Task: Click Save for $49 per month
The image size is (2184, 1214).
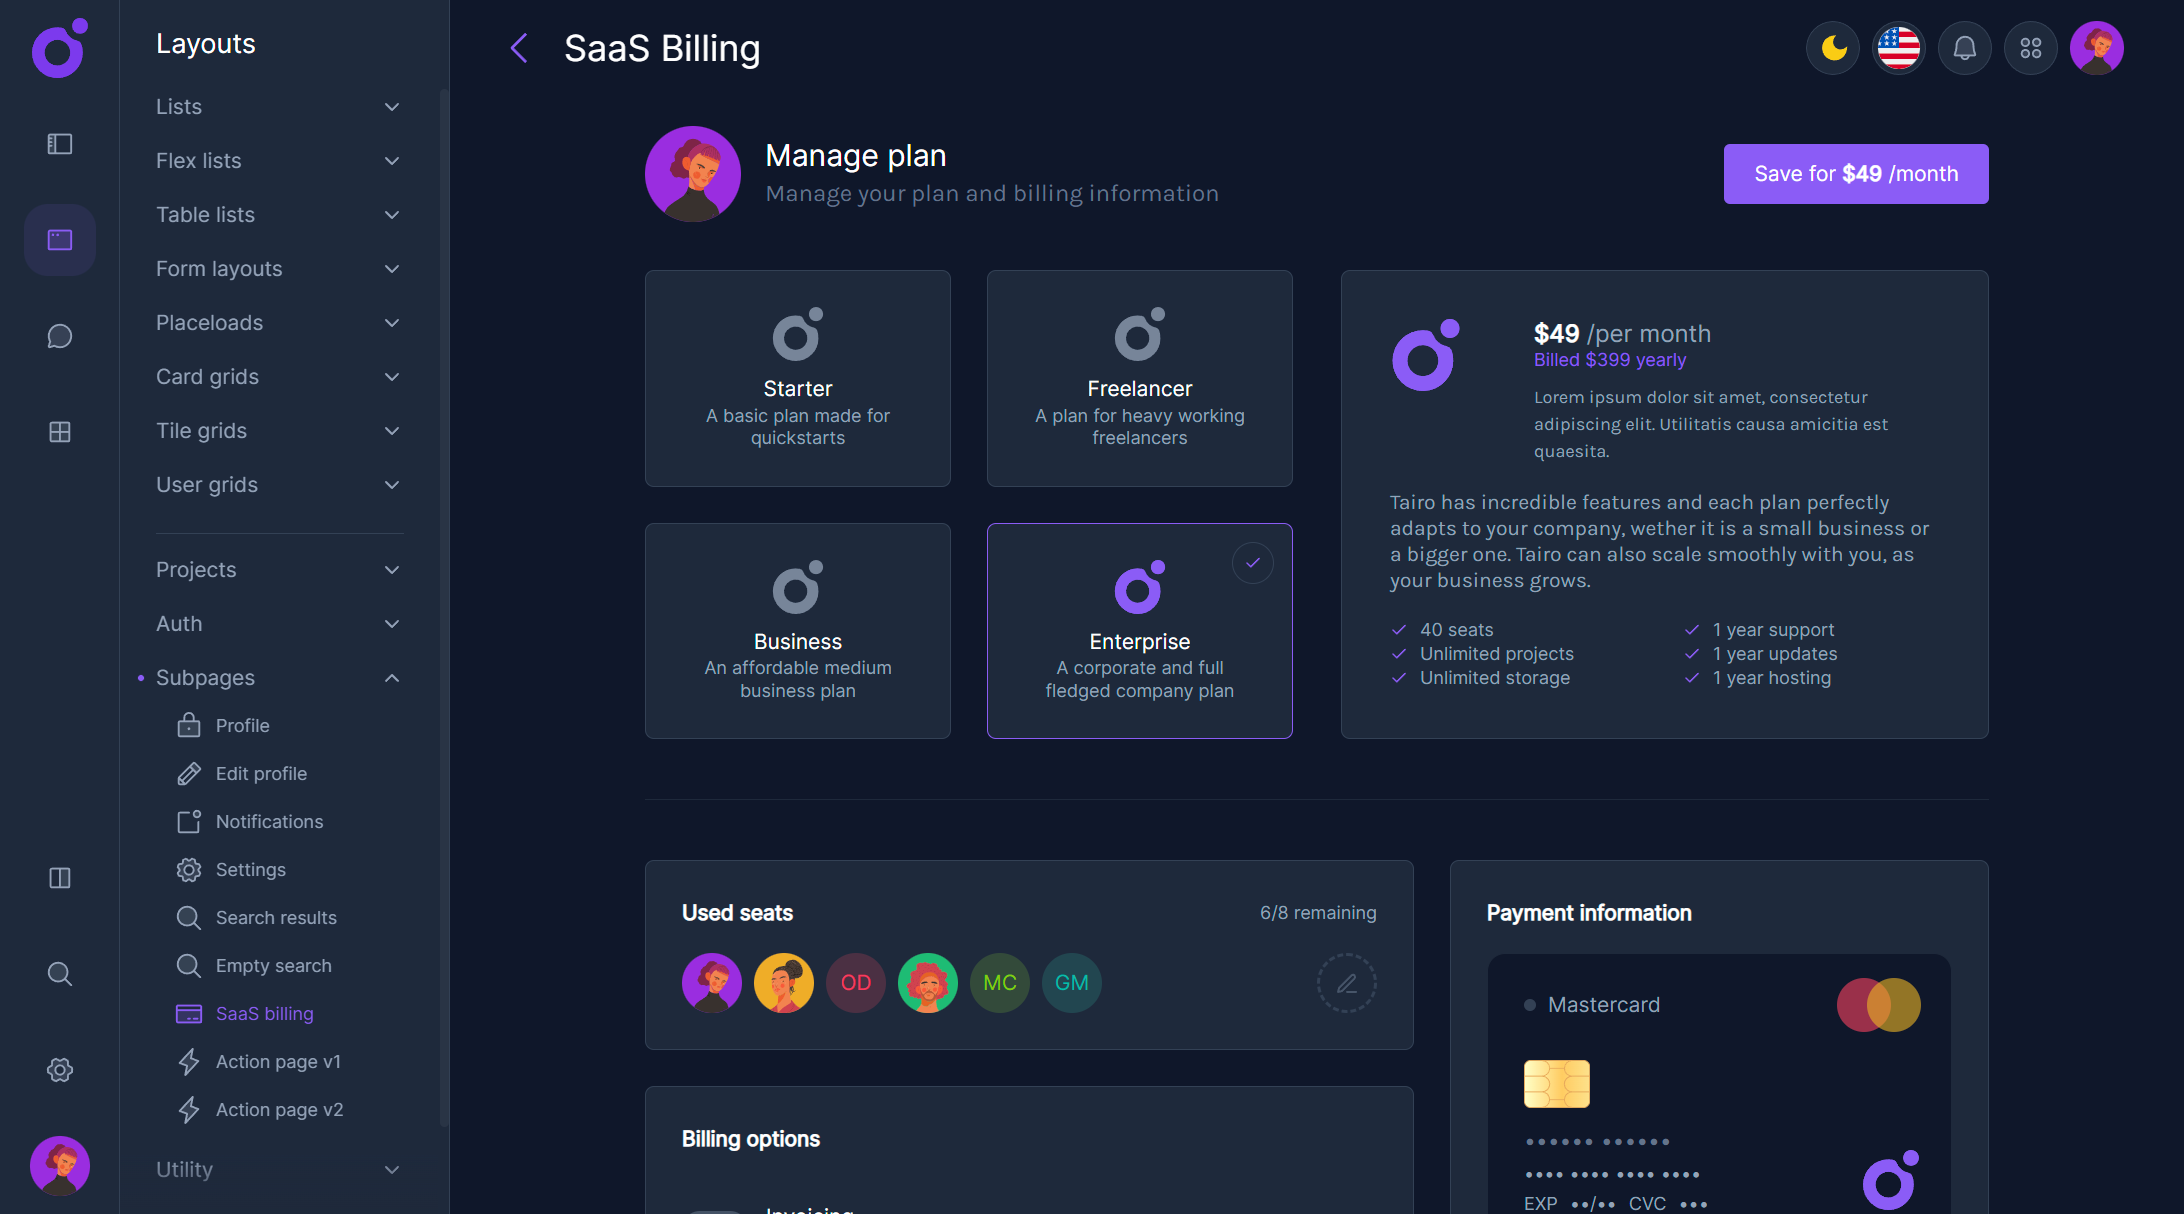Action: pyautogui.click(x=1855, y=173)
